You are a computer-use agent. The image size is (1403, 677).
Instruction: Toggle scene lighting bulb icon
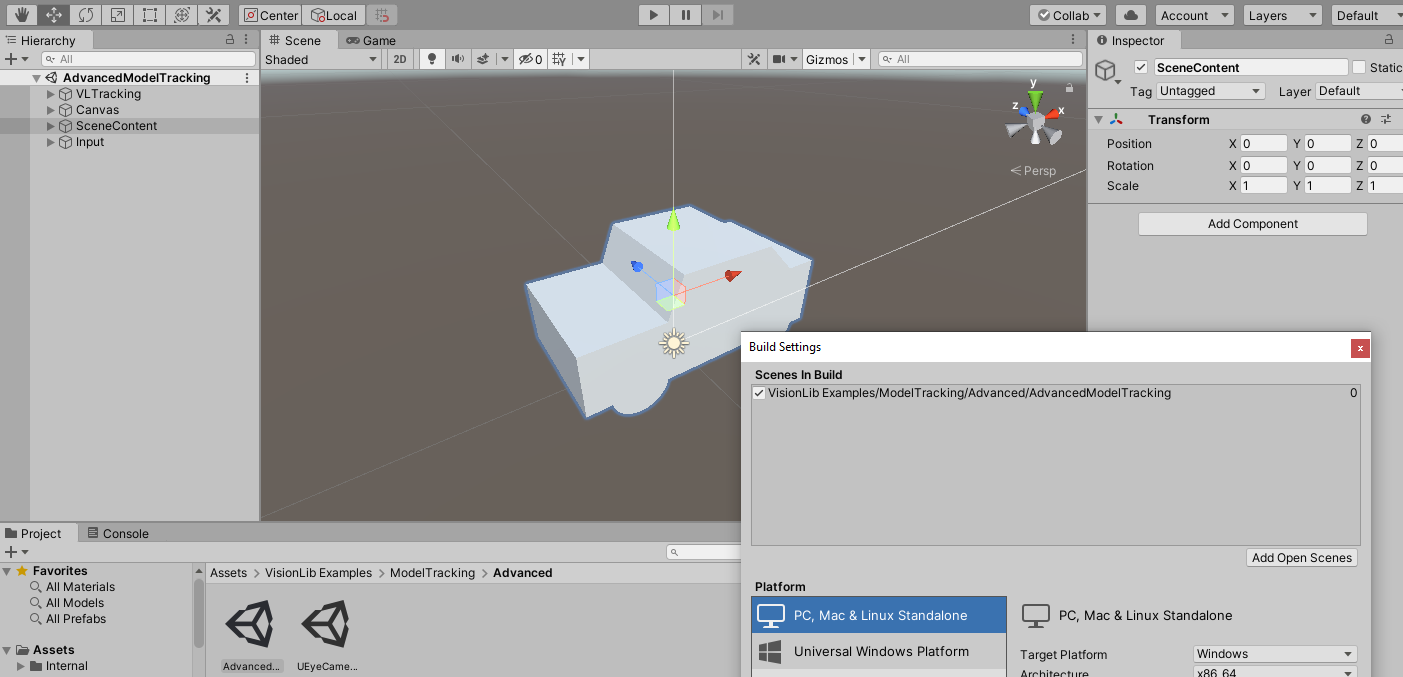pyautogui.click(x=431, y=59)
